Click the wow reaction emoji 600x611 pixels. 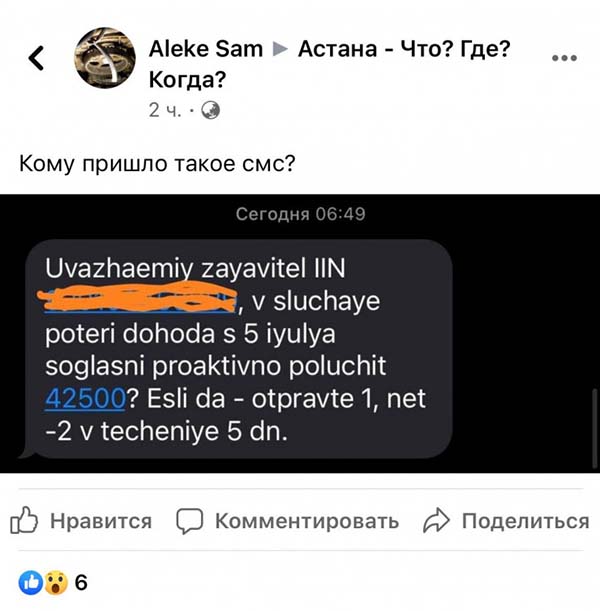pos(56,582)
